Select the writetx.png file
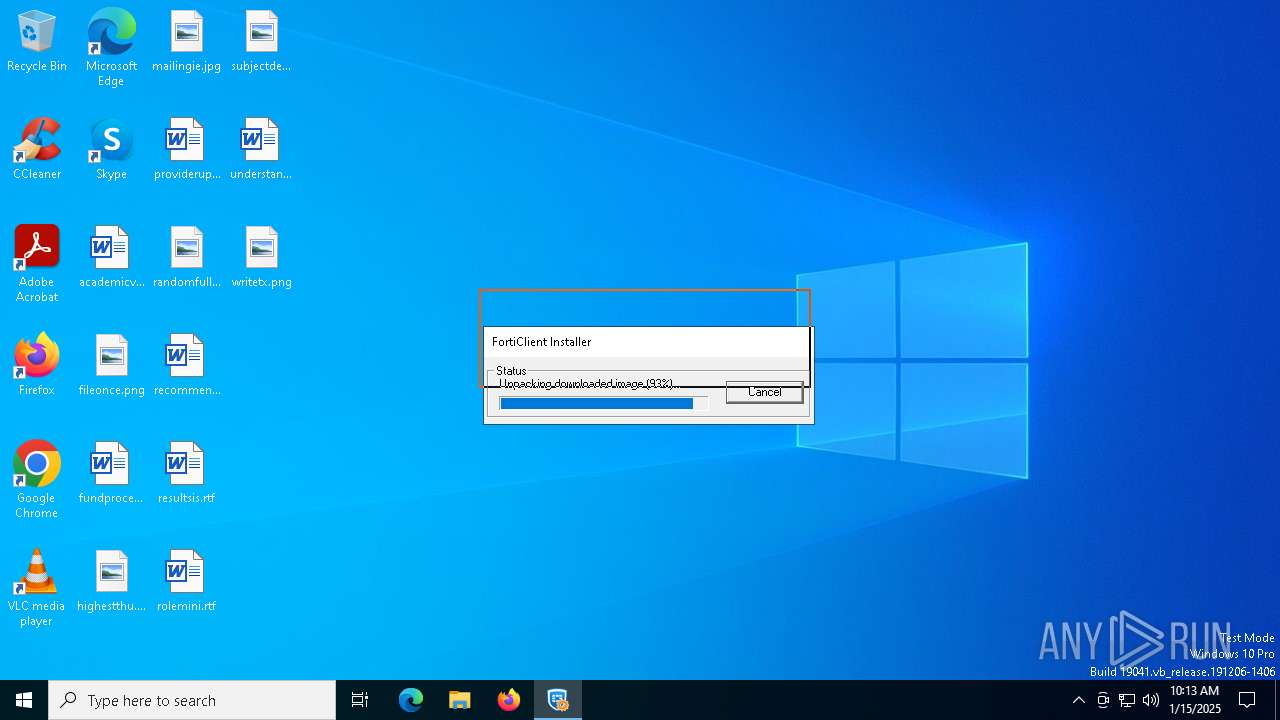This screenshot has height=720, width=1280. [261, 258]
